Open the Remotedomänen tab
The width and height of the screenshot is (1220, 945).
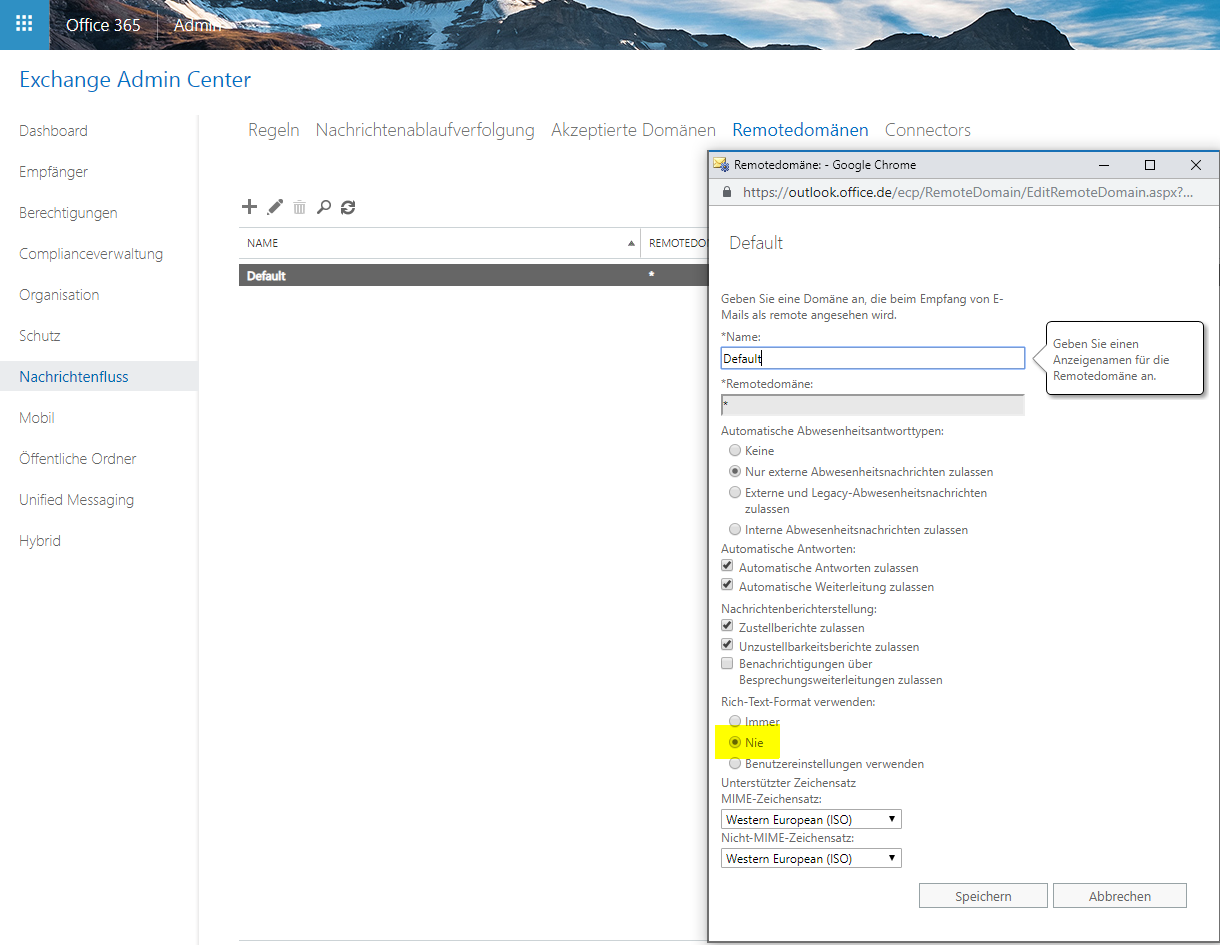tap(800, 130)
